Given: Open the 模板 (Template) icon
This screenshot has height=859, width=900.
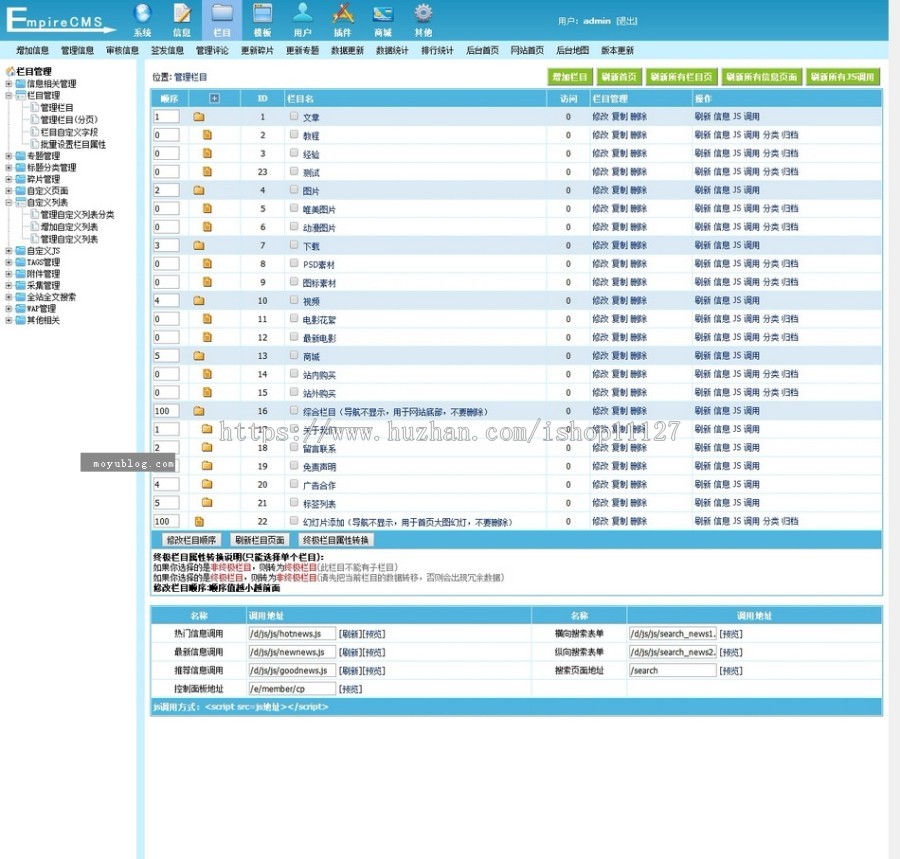Looking at the screenshot, I should pyautogui.click(x=262, y=14).
